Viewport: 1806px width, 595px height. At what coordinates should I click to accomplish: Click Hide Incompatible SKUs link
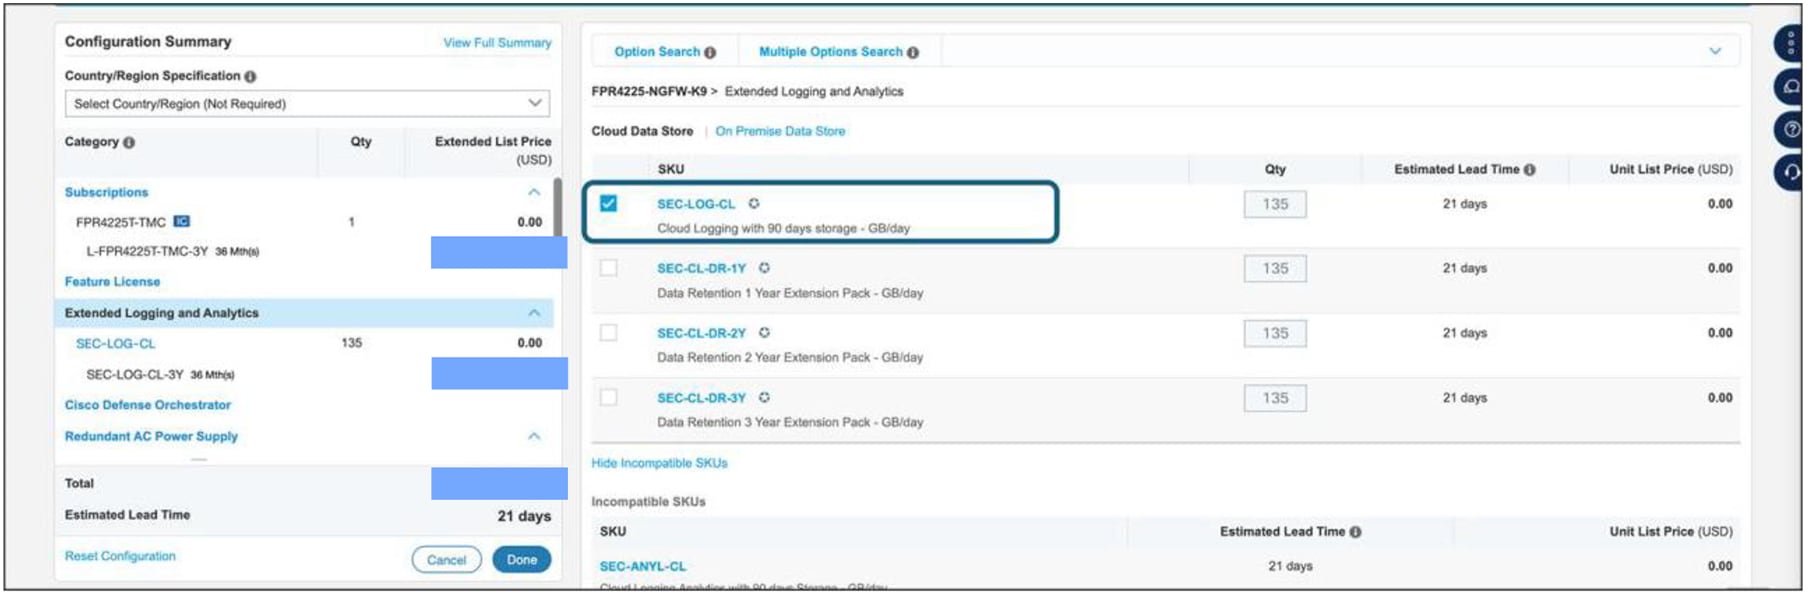[659, 463]
